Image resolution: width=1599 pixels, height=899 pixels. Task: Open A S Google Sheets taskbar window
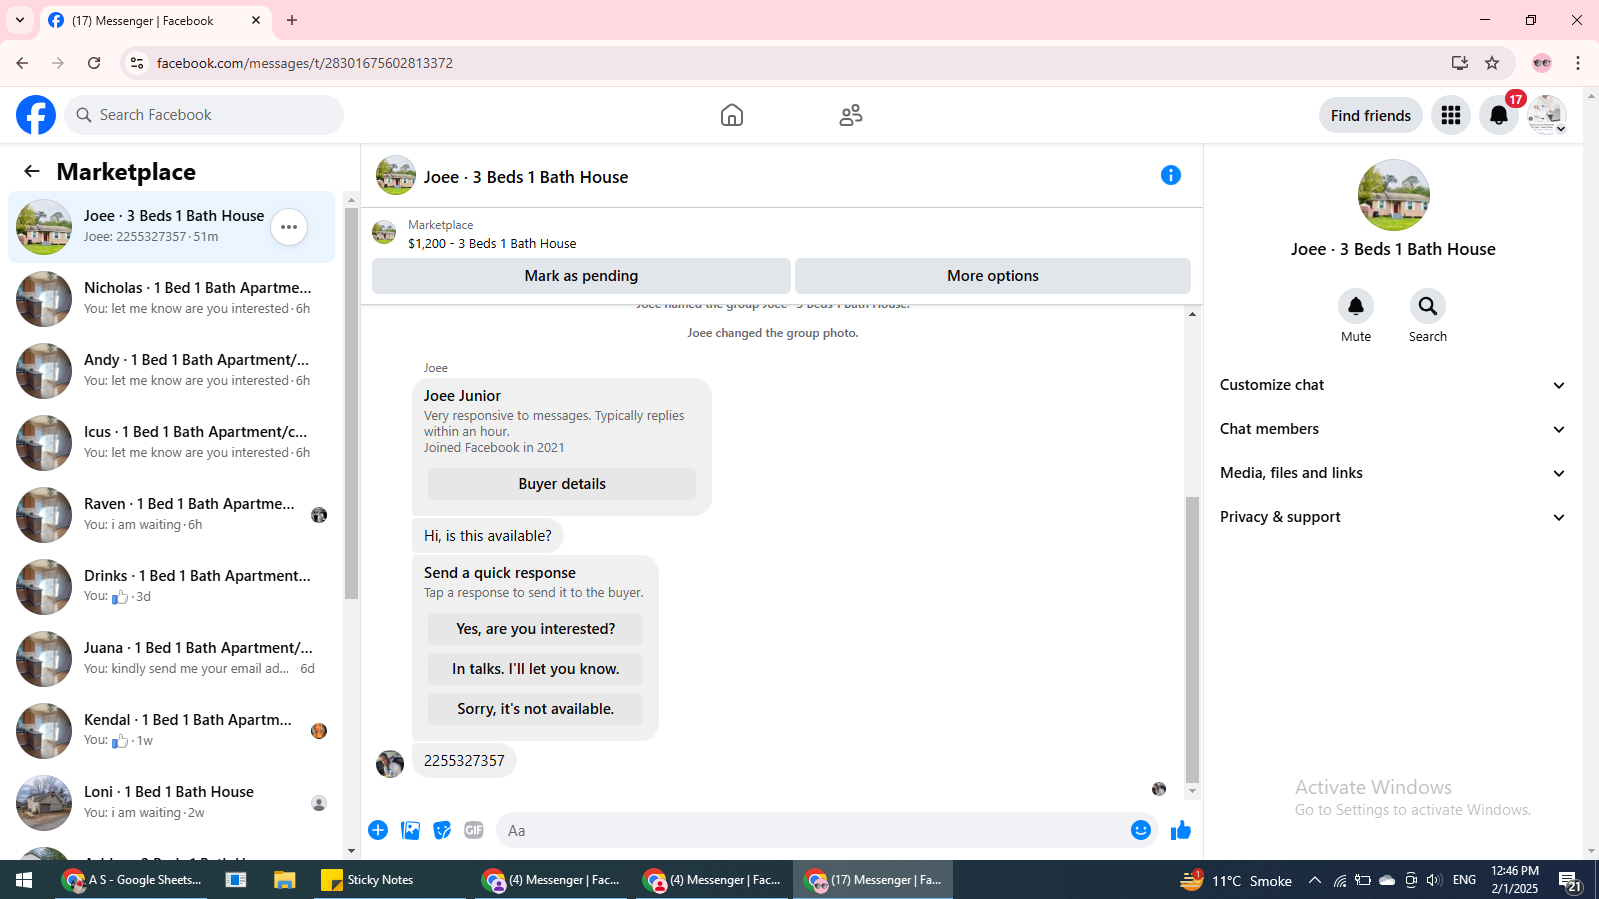click(x=131, y=880)
